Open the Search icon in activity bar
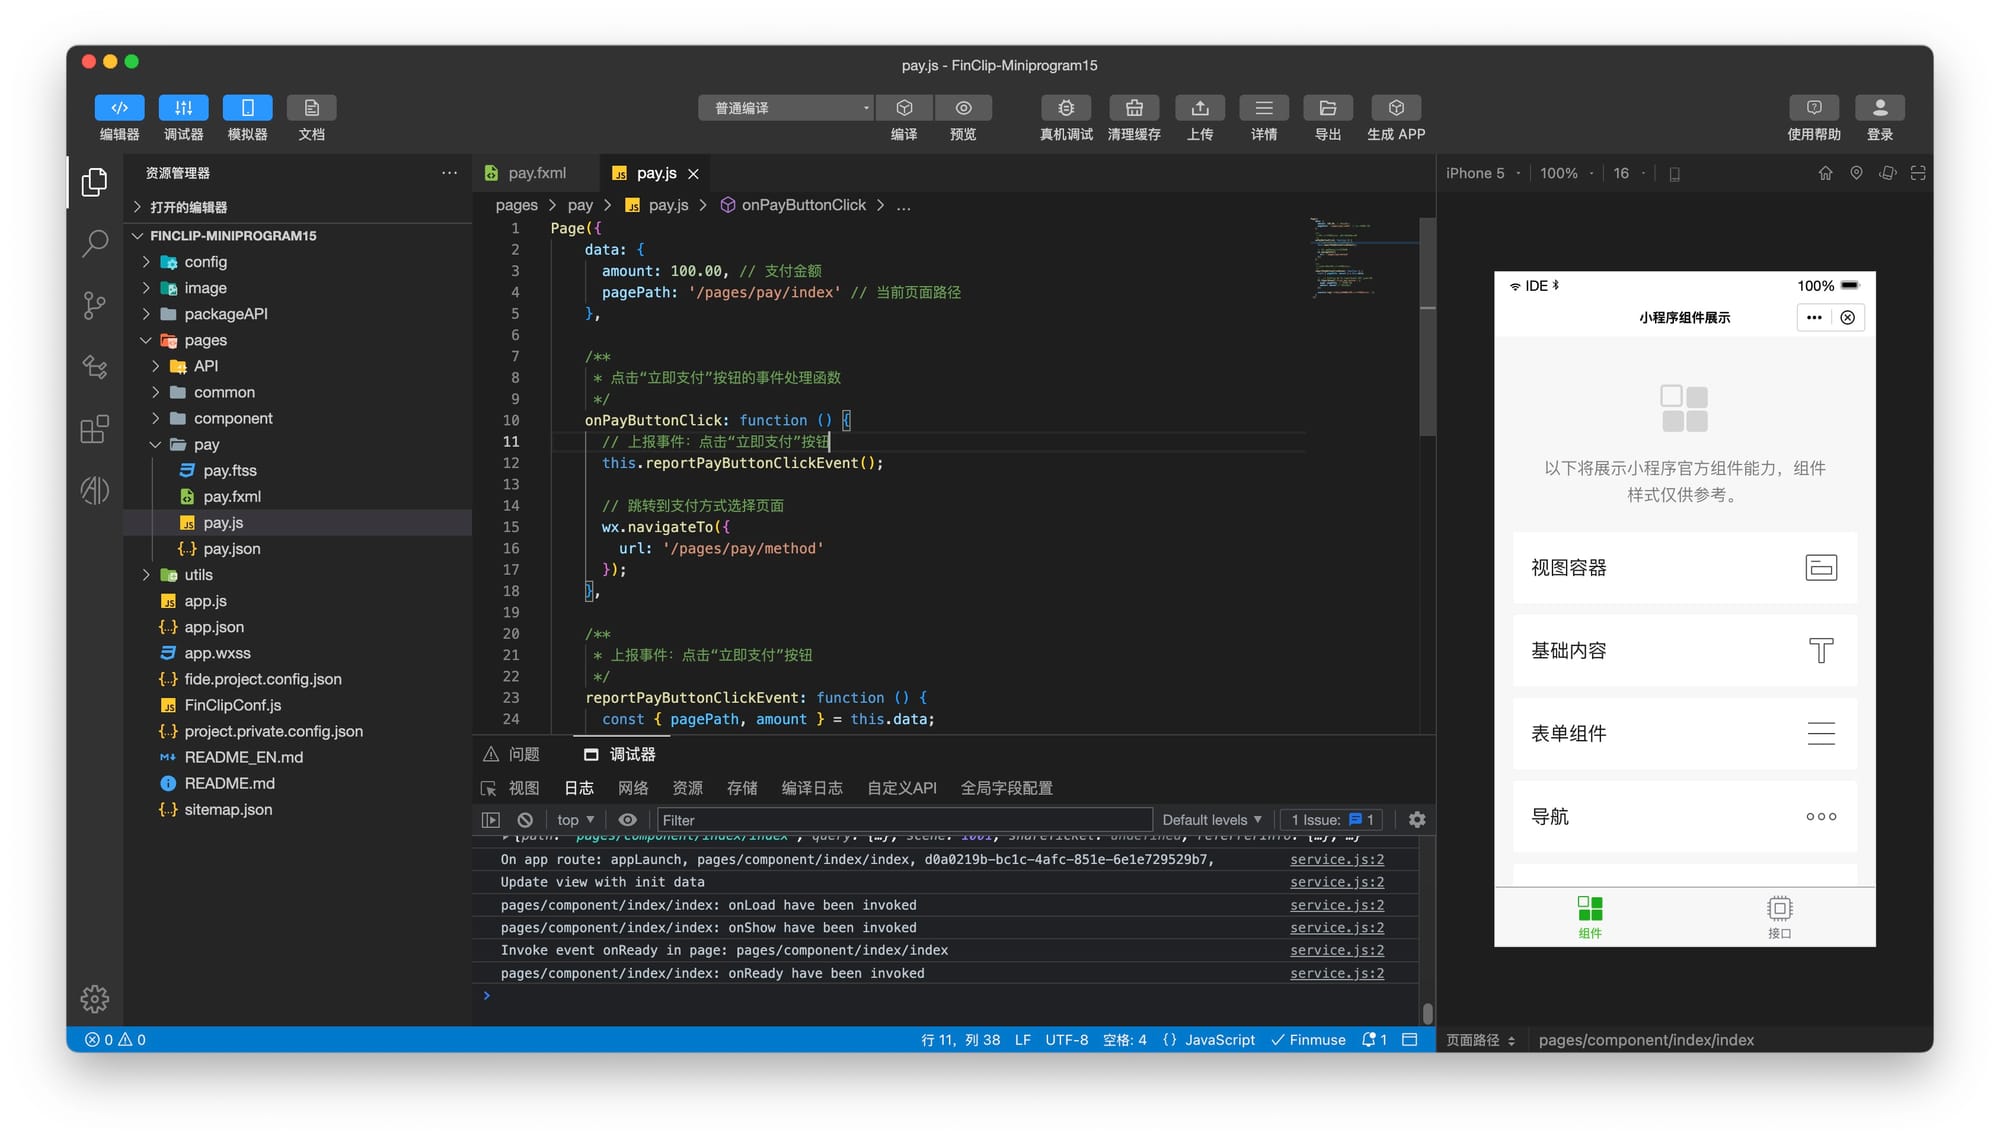This screenshot has width=2000, height=1140. tap(95, 243)
